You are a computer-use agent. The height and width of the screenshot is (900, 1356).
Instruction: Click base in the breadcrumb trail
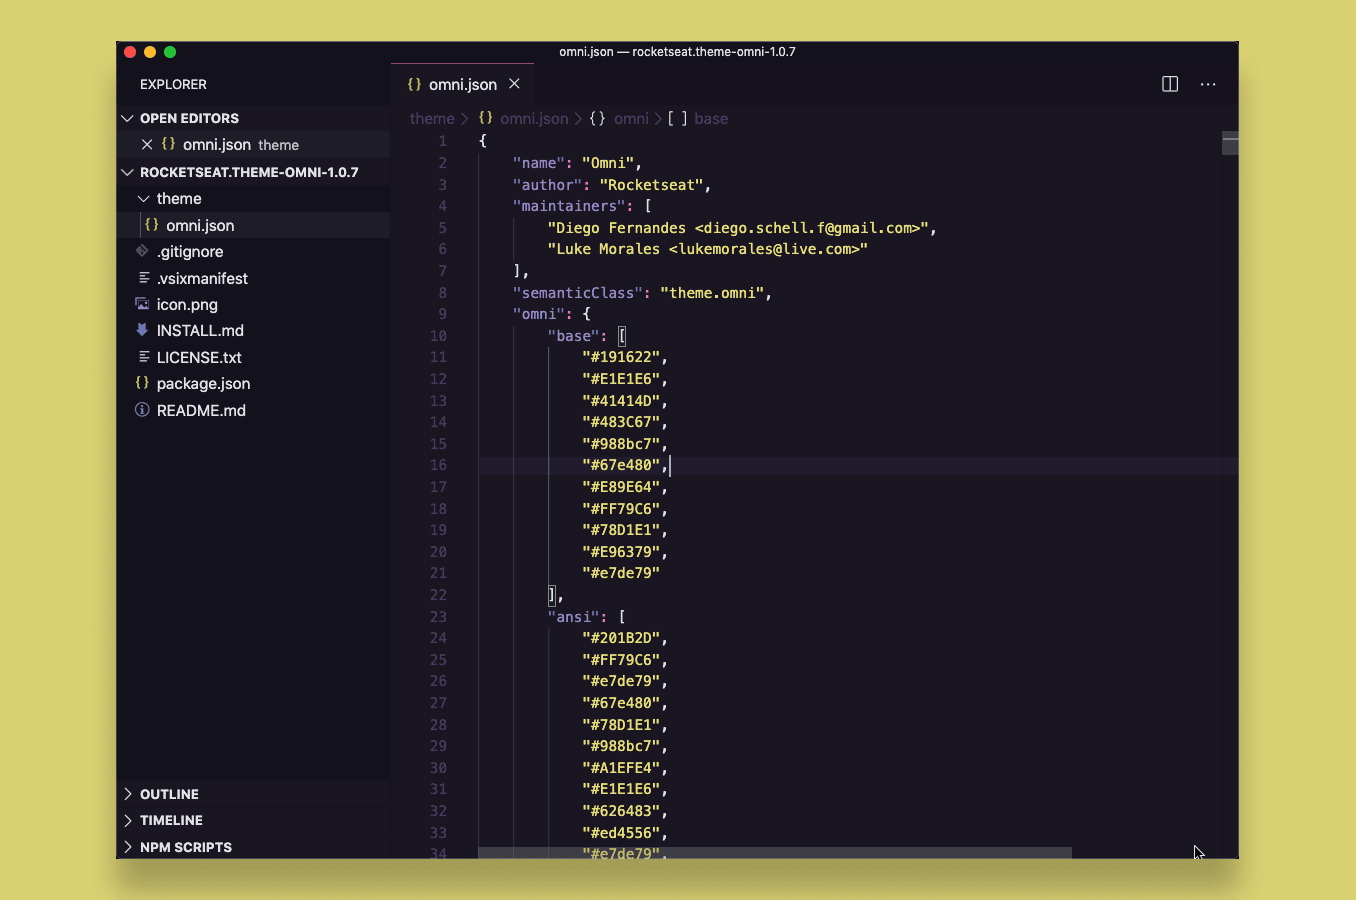pyautogui.click(x=711, y=118)
